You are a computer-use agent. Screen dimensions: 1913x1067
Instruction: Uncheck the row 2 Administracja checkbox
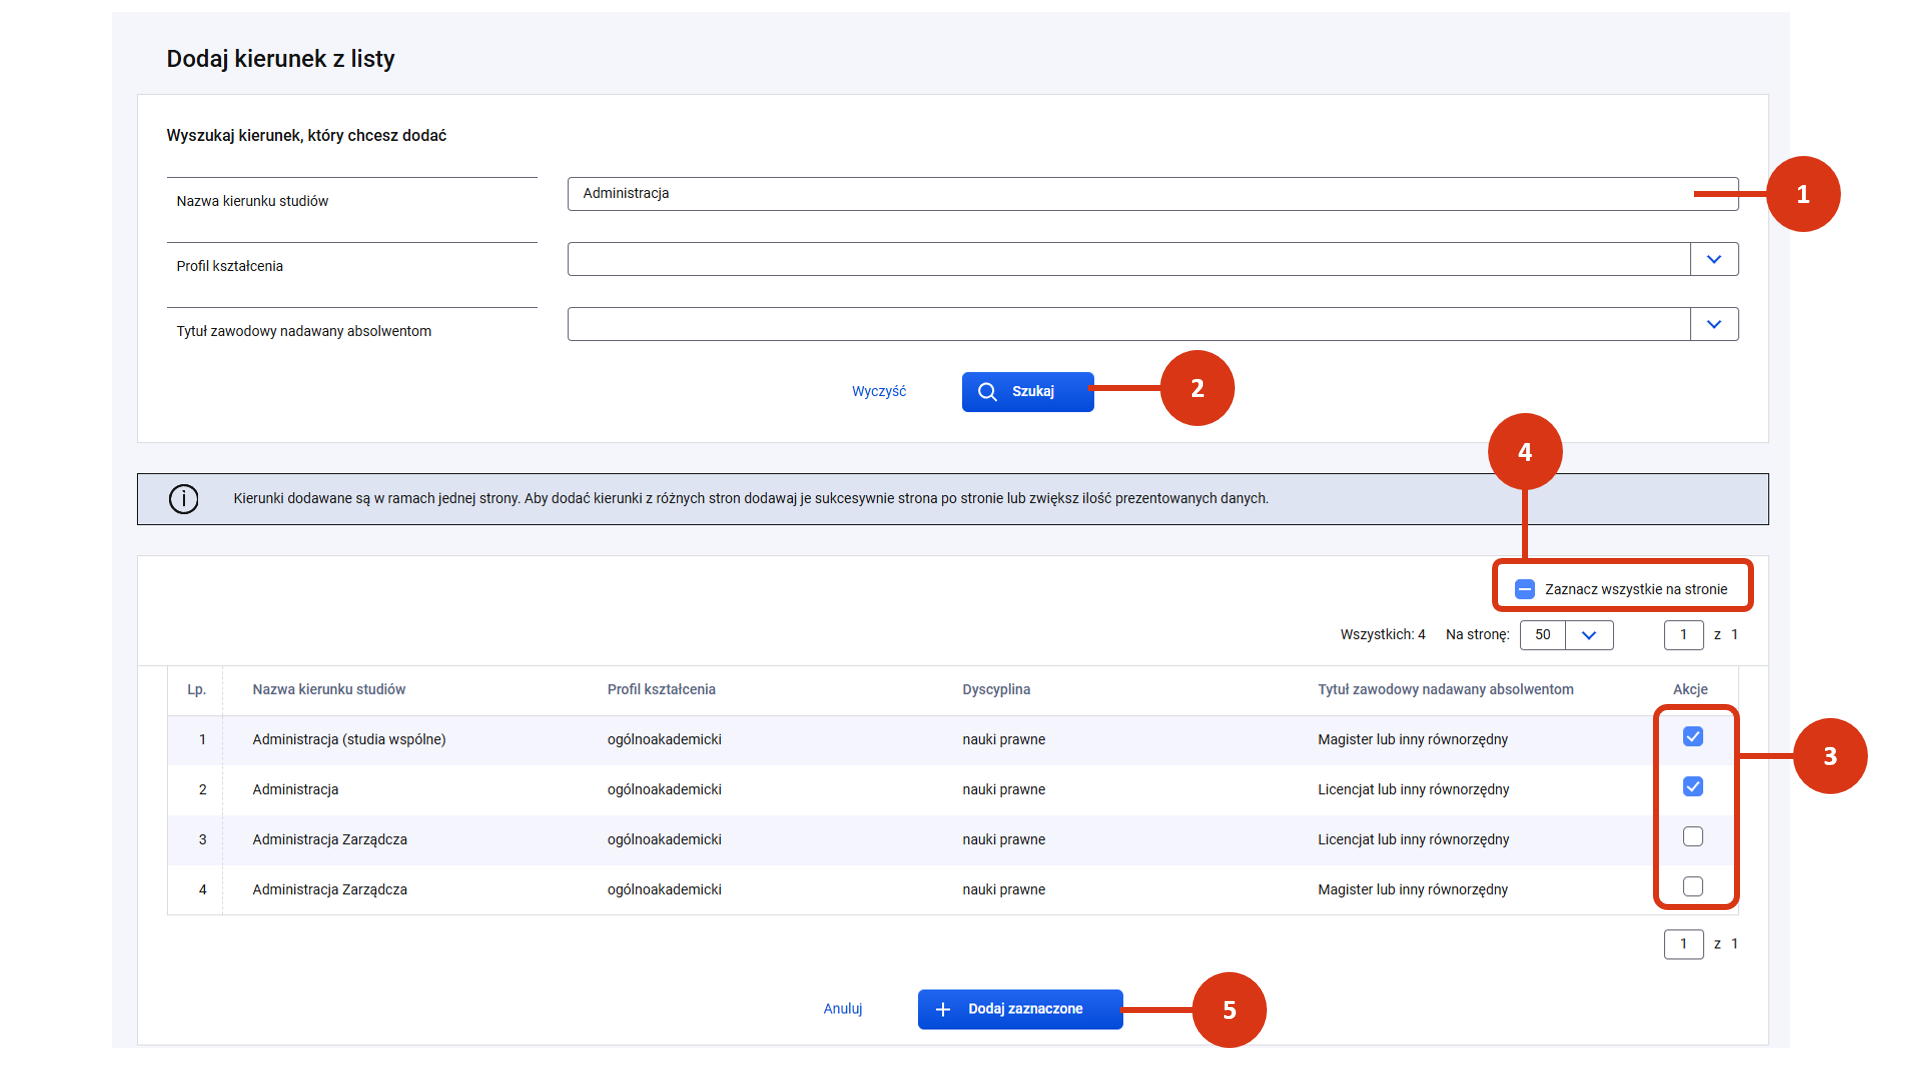[x=1693, y=787]
